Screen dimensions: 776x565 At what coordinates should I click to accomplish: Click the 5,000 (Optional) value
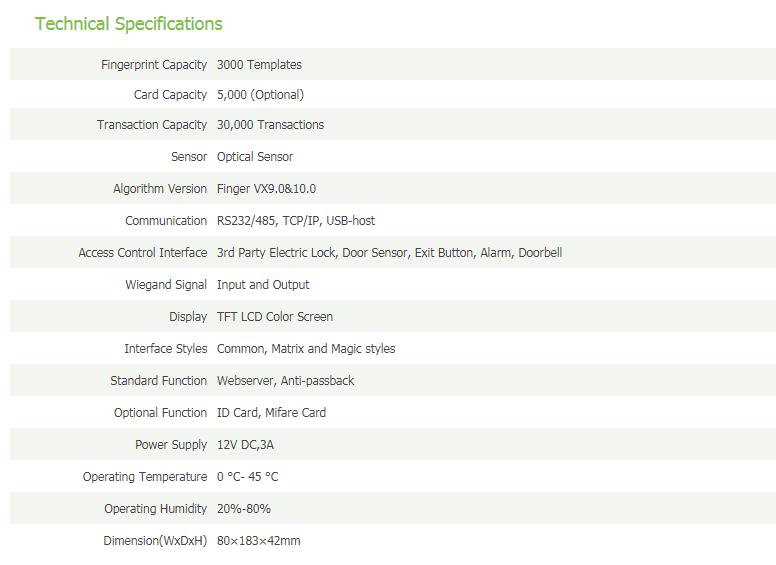click(260, 94)
